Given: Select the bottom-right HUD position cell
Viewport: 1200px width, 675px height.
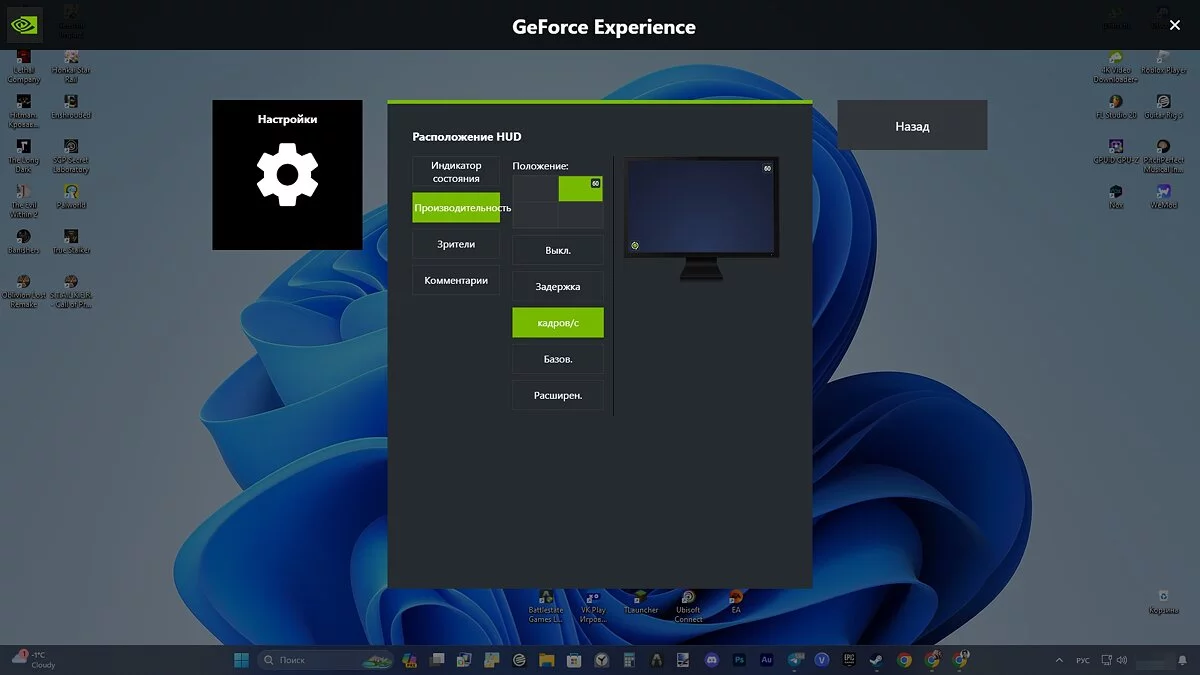Looking at the screenshot, I should point(580,215).
